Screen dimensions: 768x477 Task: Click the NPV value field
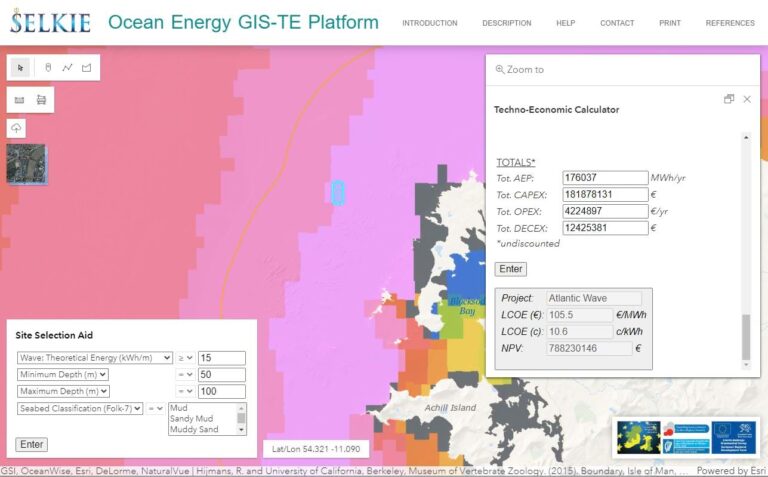pos(589,348)
